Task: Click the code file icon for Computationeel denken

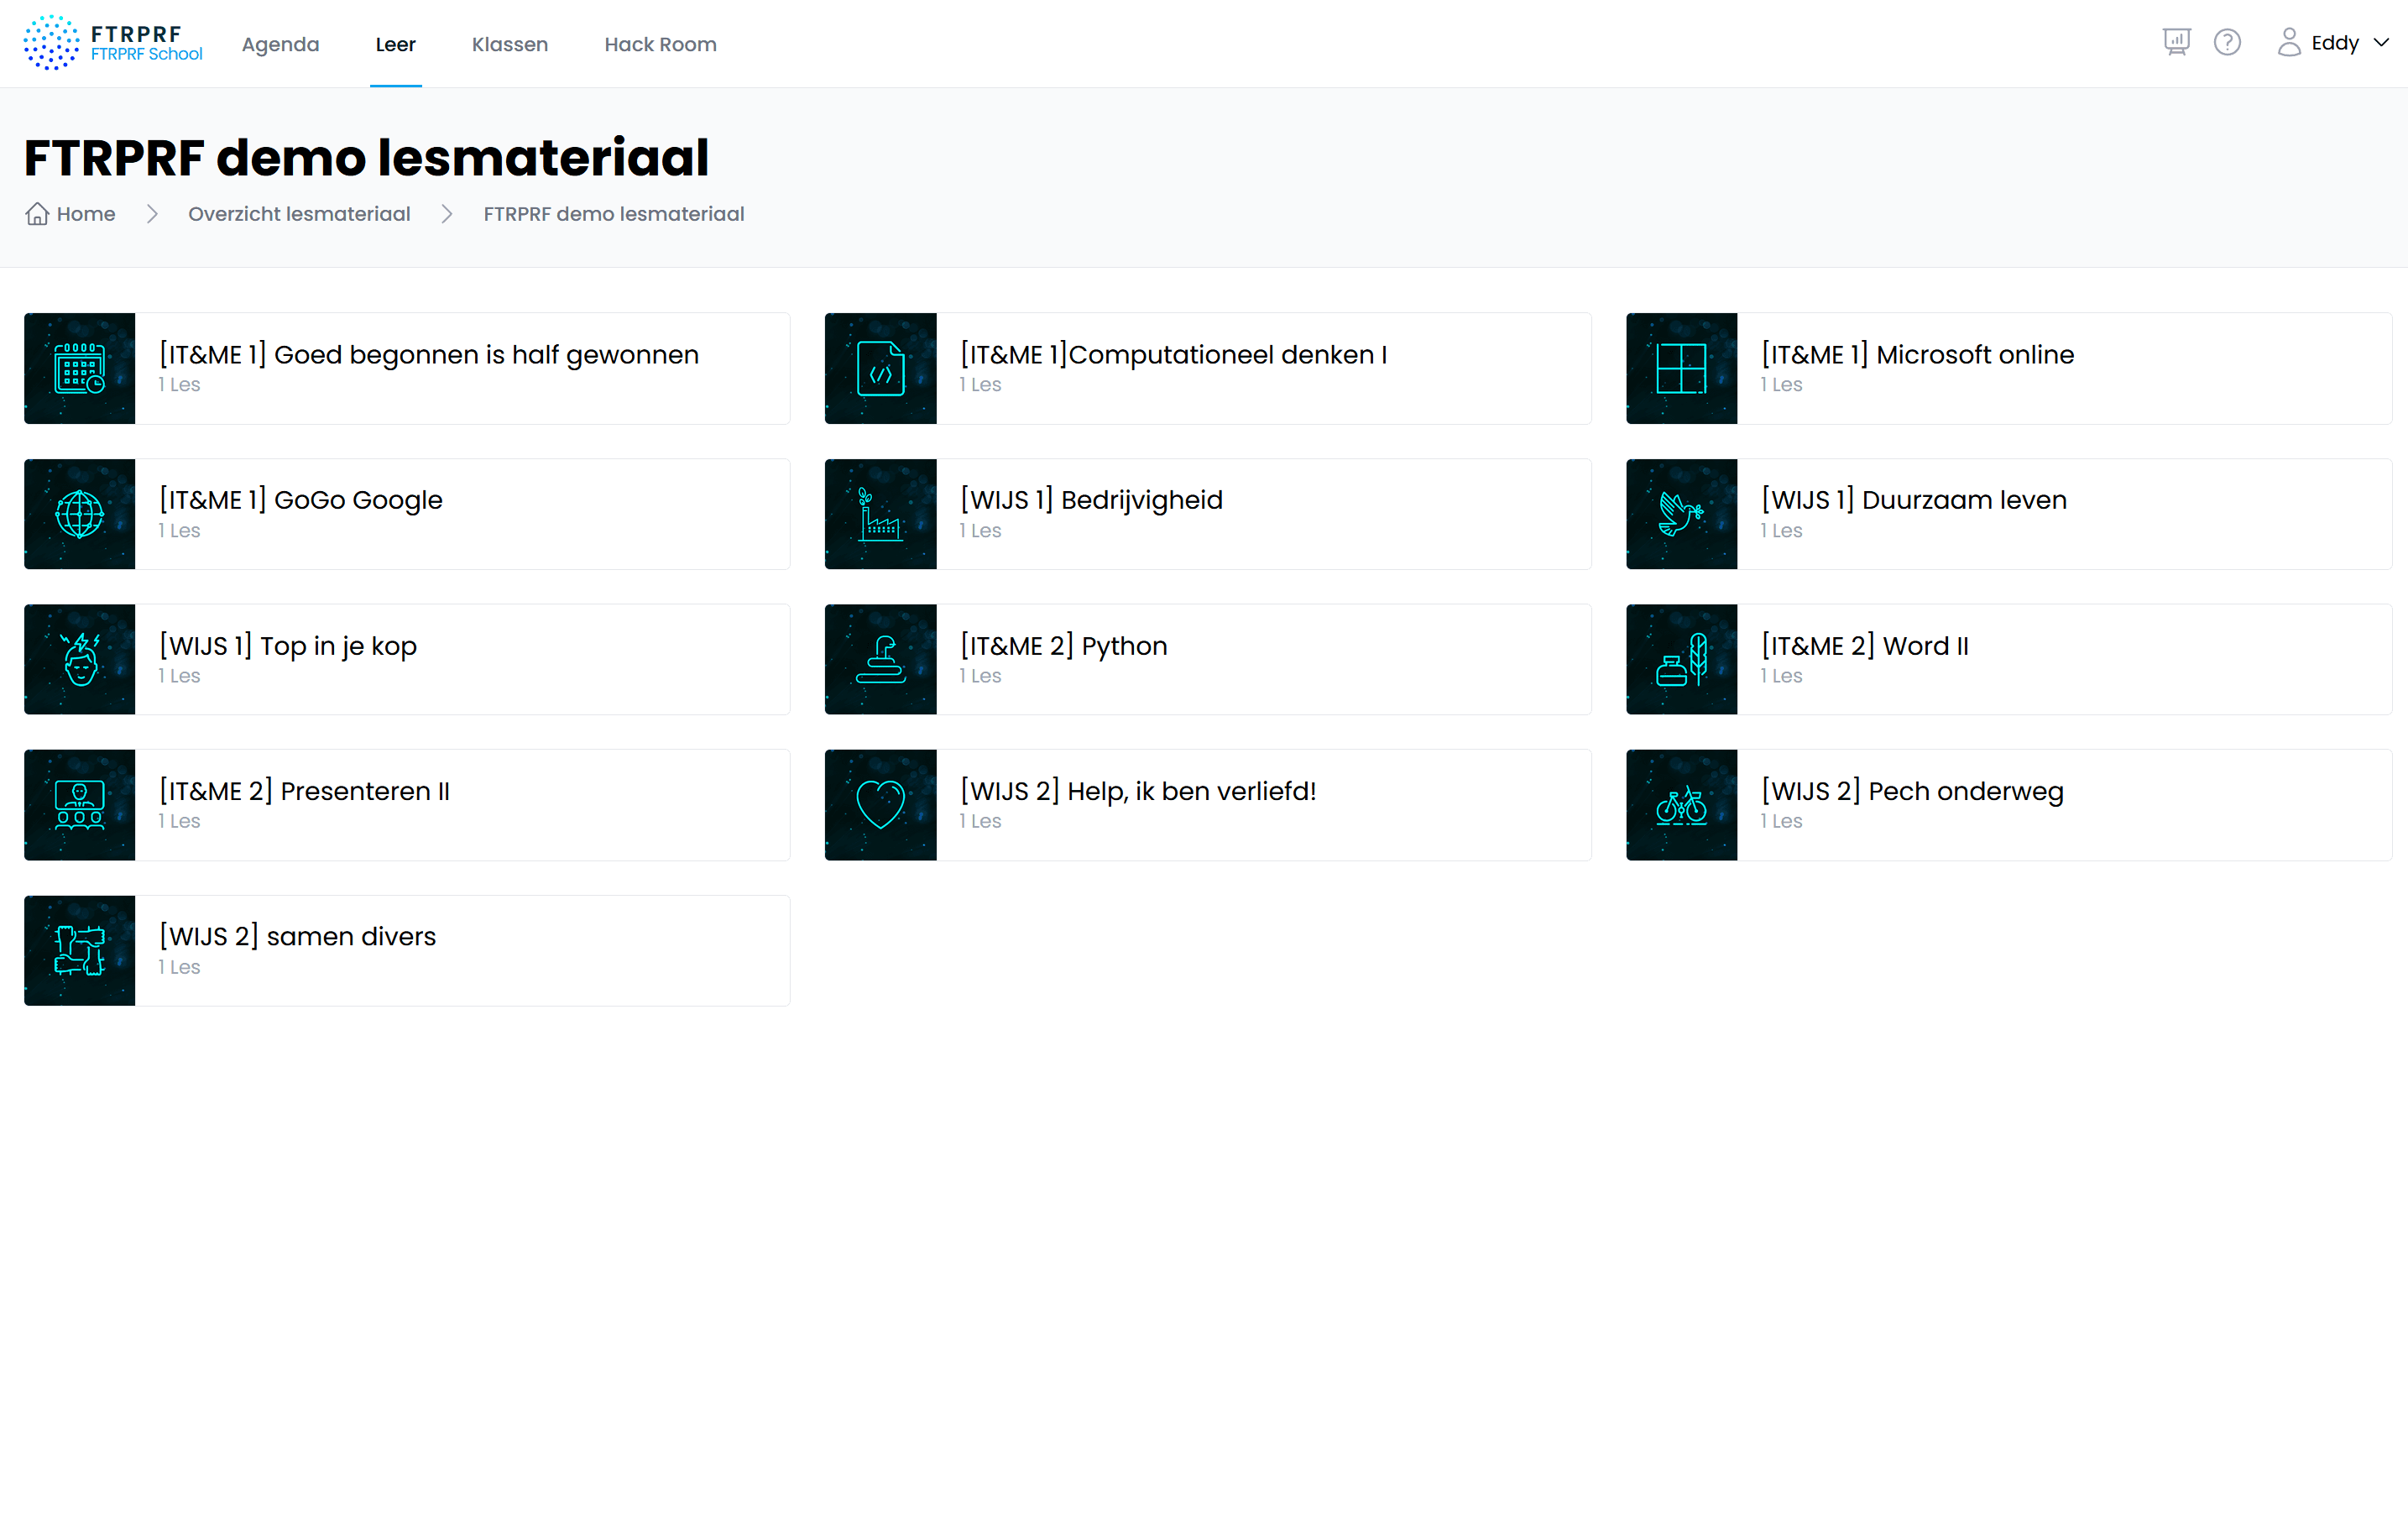Action: (880, 368)
